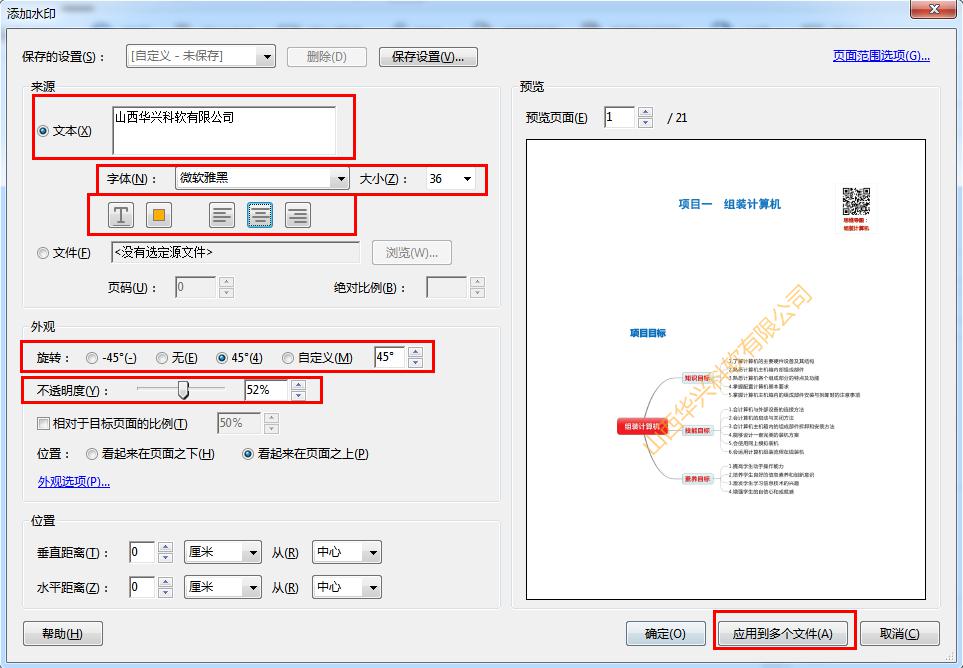This screenshot has height=668, width=963.
Task: Open the saved settings dropdown
Action: click(266, 57)
